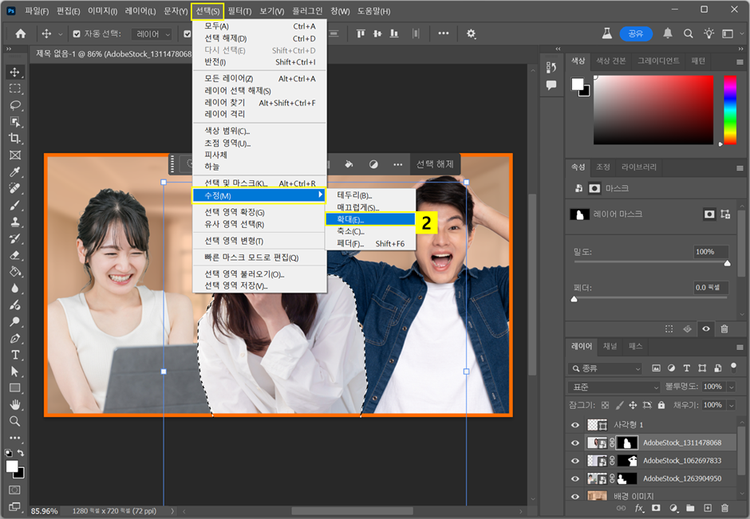The height and width of the screenshot is (519, 750).
Task: Hide the 사각형 1 layer
Action: (575, 425)
